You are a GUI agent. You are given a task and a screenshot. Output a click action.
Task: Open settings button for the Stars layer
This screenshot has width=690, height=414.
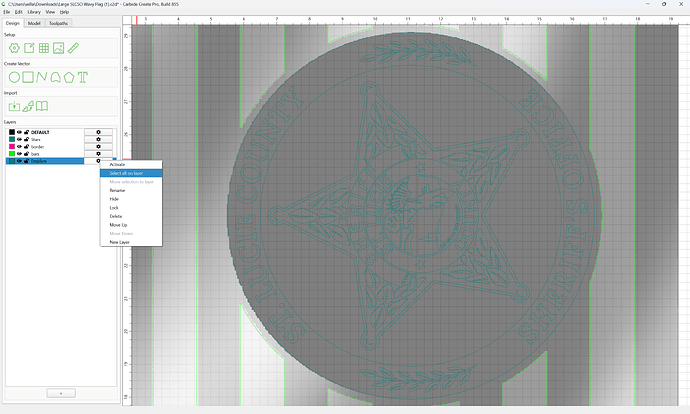click(x=98, y=139)
